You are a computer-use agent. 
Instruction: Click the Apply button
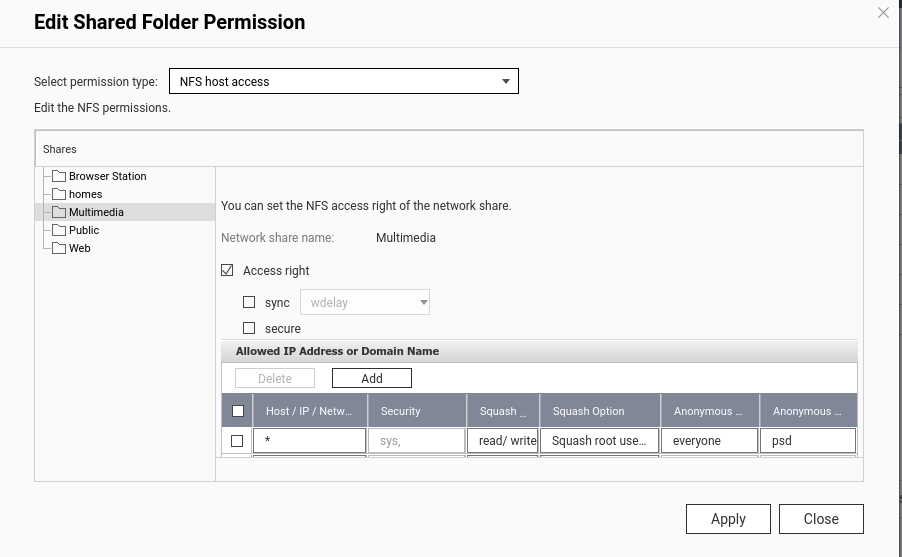728,519
